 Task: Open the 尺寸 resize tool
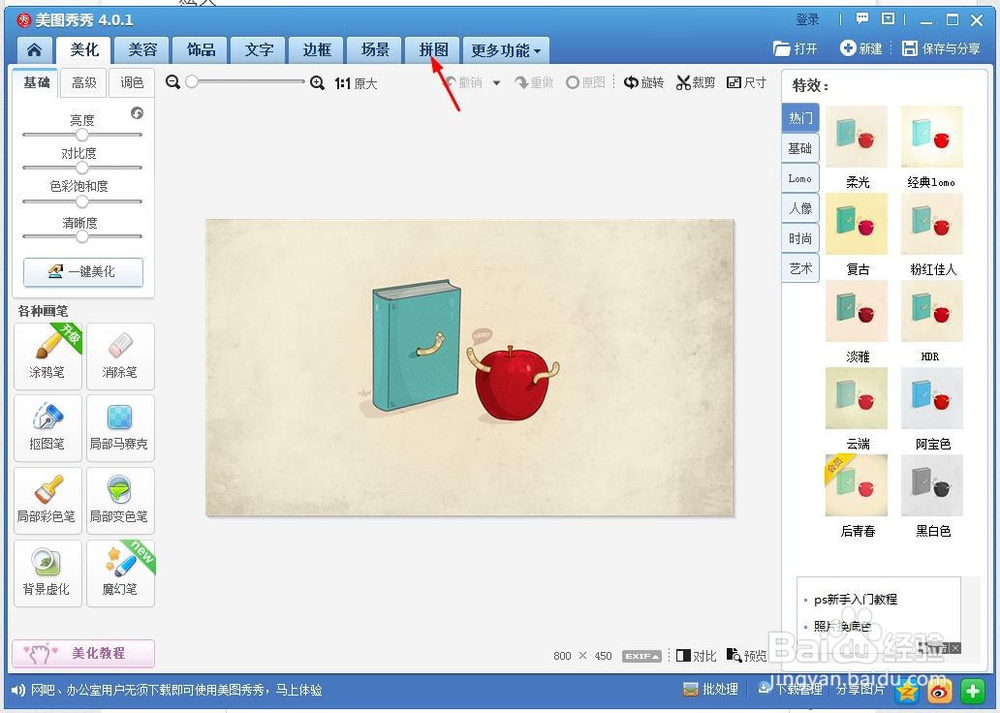(x=747, y=82)
